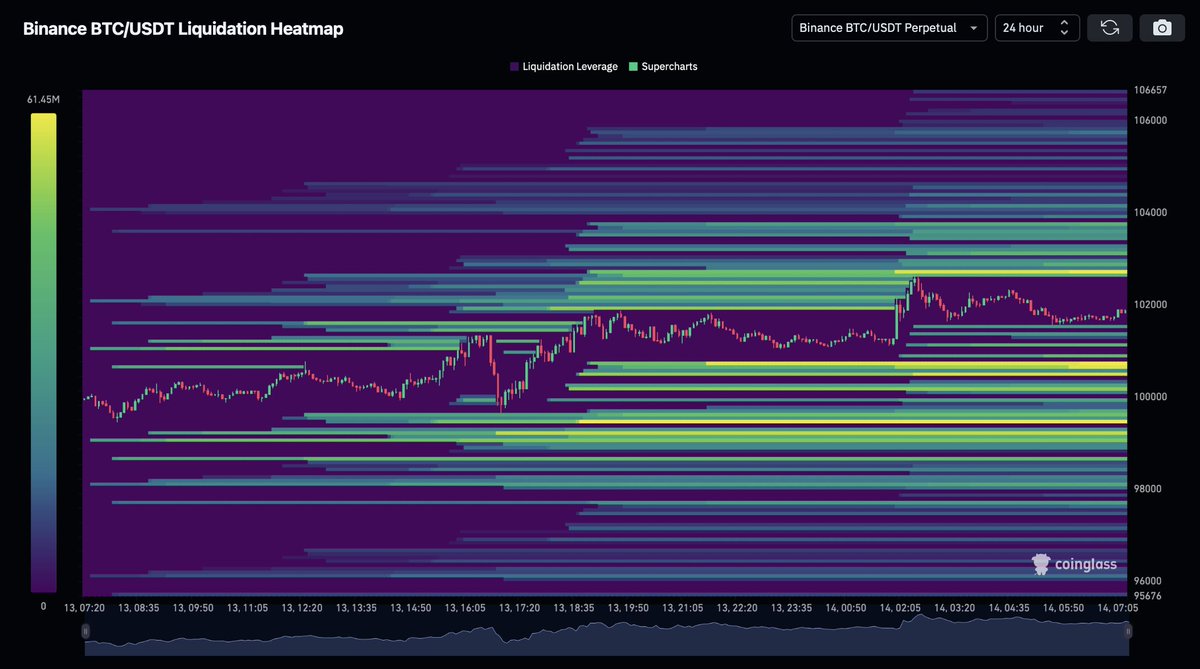Screen dimensions: 1200x669
Task: Toggle the Supercharts legend item
Action: click(x=663, y=67)
